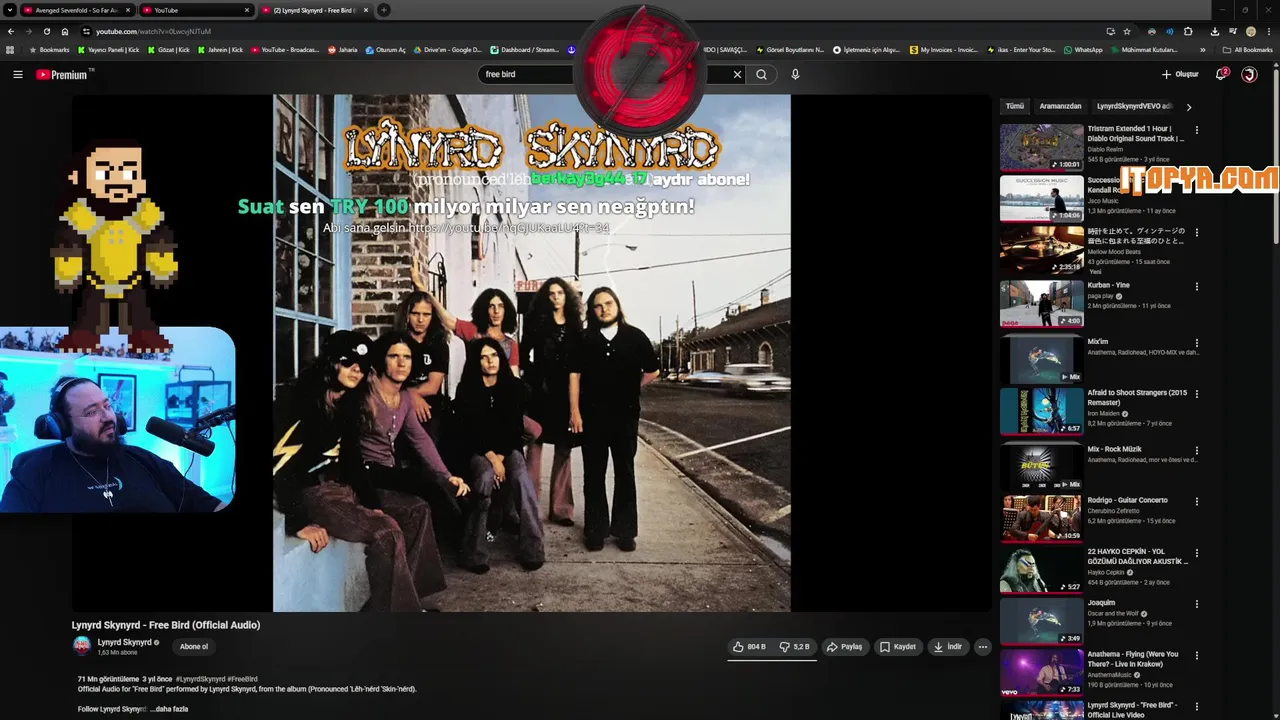Open Mühimmat Kutuları bookmark
The width and height of the screenshot is (1280, 720).
(x=1144, y=49)
